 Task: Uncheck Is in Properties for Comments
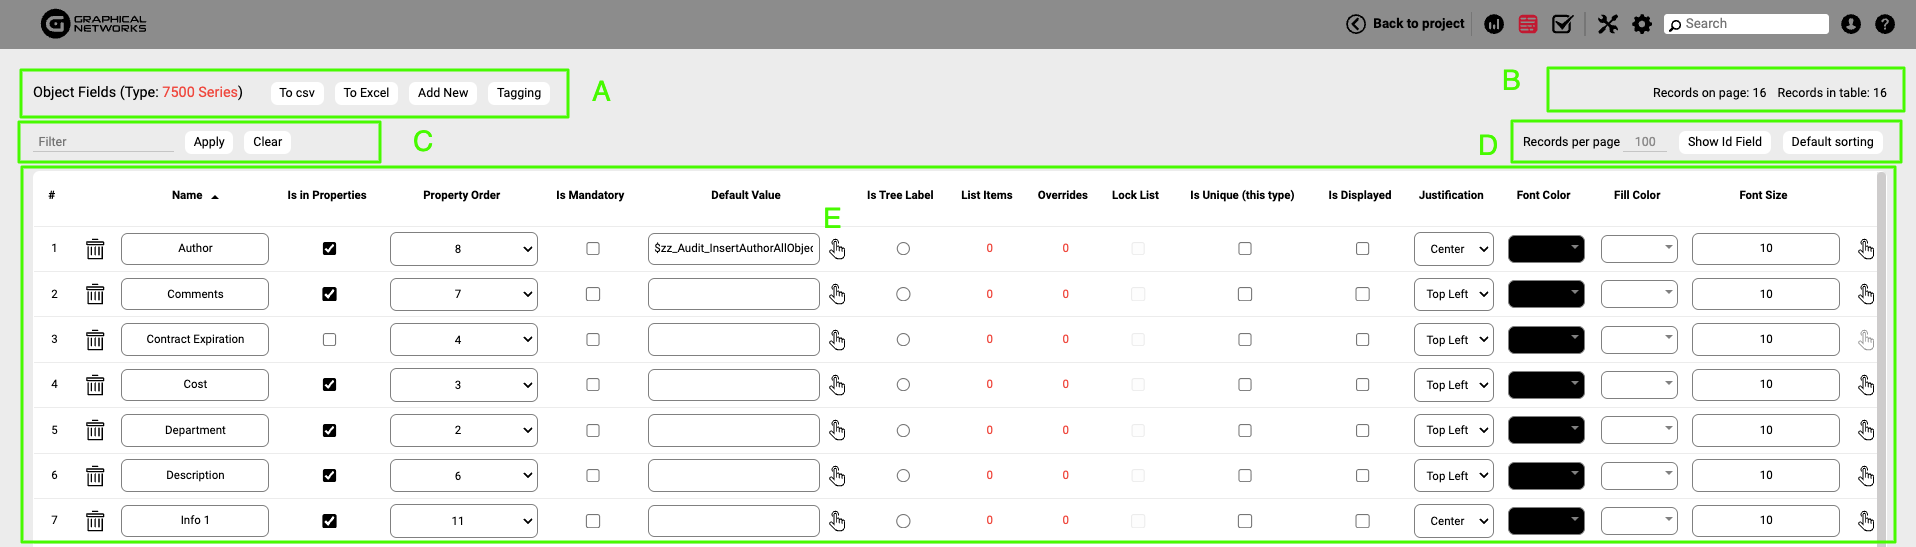tap(329, 294)
